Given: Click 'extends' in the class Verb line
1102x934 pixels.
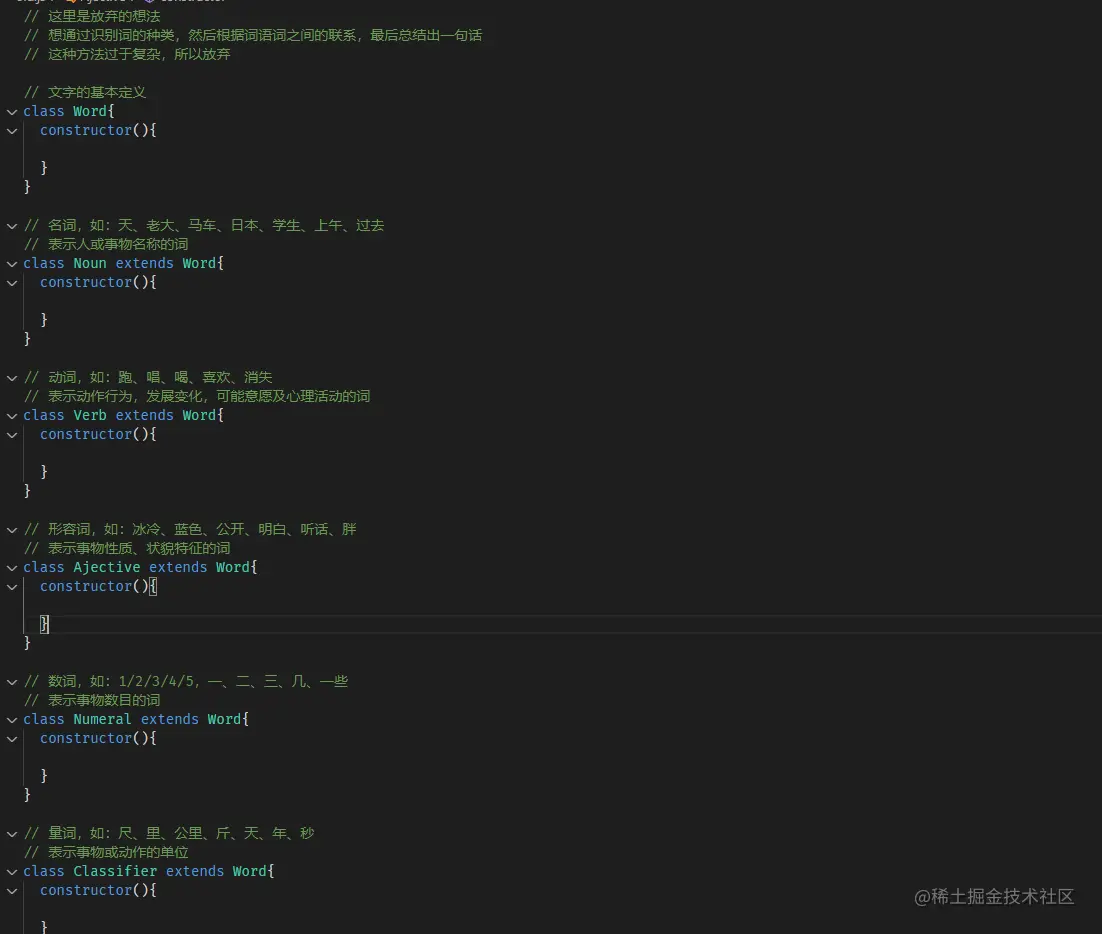Looking at the screenshot, I should tap(145, 415).
